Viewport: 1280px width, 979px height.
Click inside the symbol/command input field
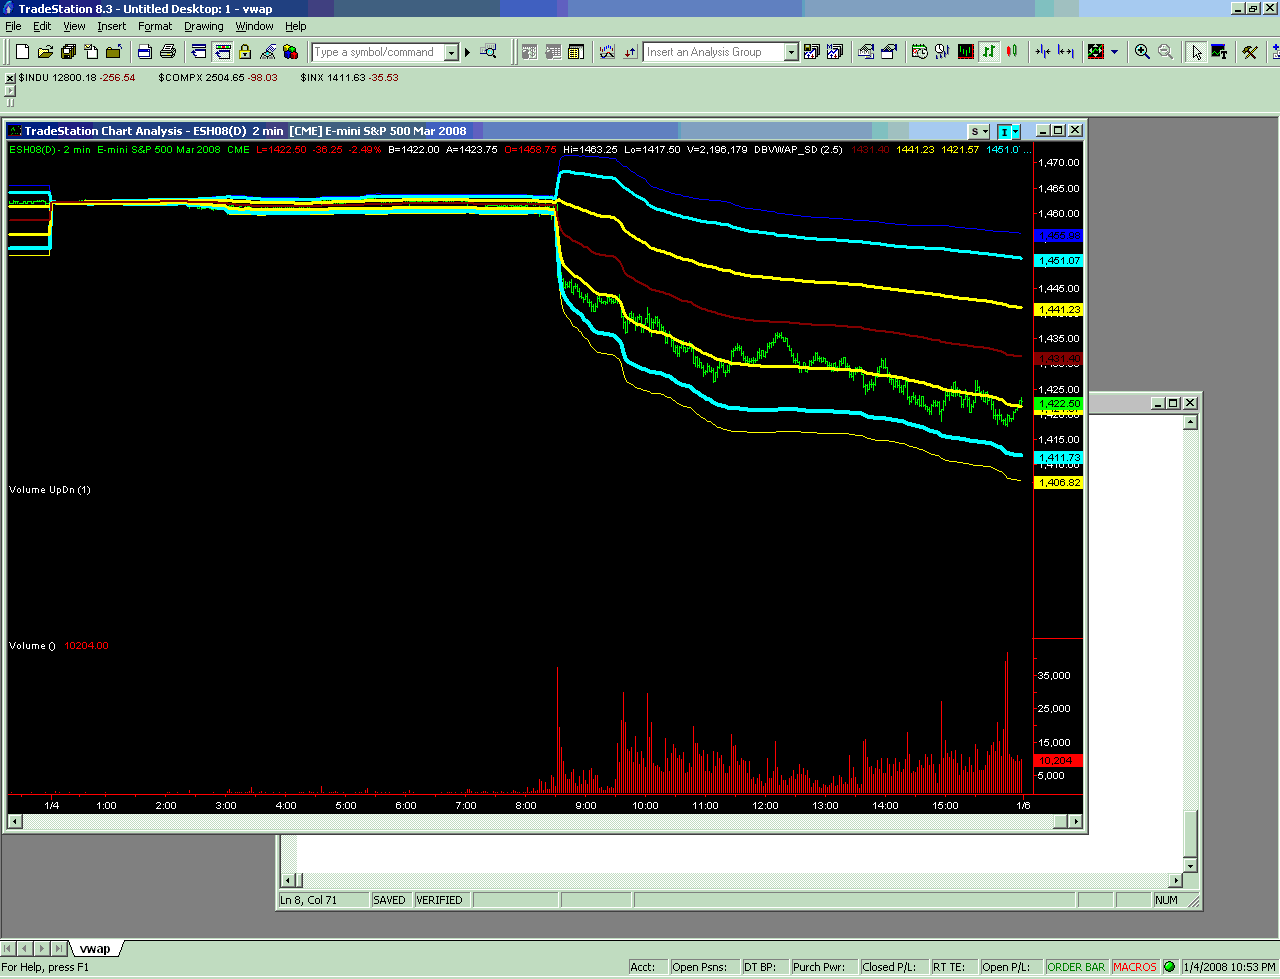(x=378, y=52)
